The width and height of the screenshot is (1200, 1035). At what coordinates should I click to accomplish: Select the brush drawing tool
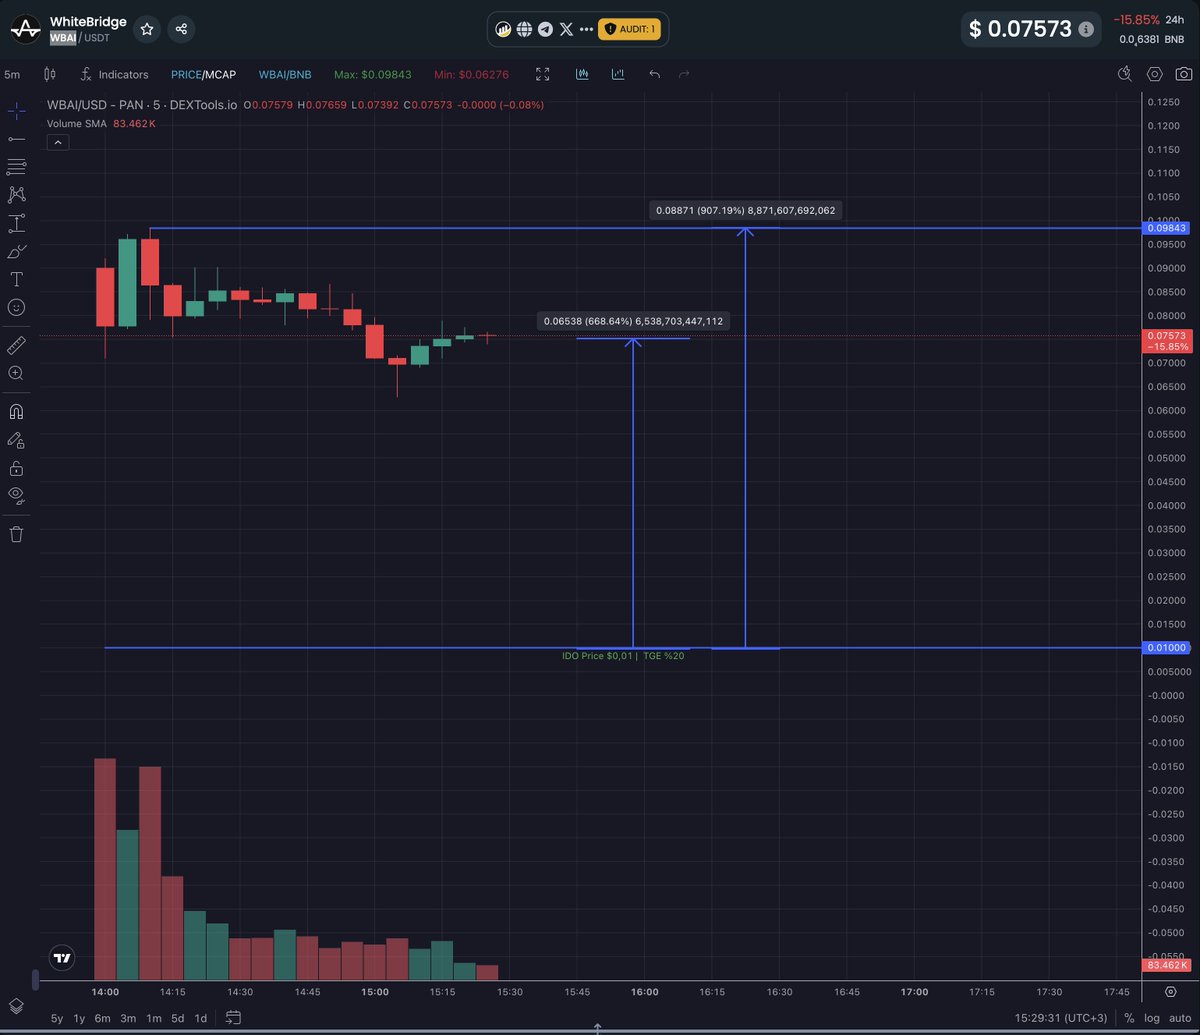coord(16,251)
